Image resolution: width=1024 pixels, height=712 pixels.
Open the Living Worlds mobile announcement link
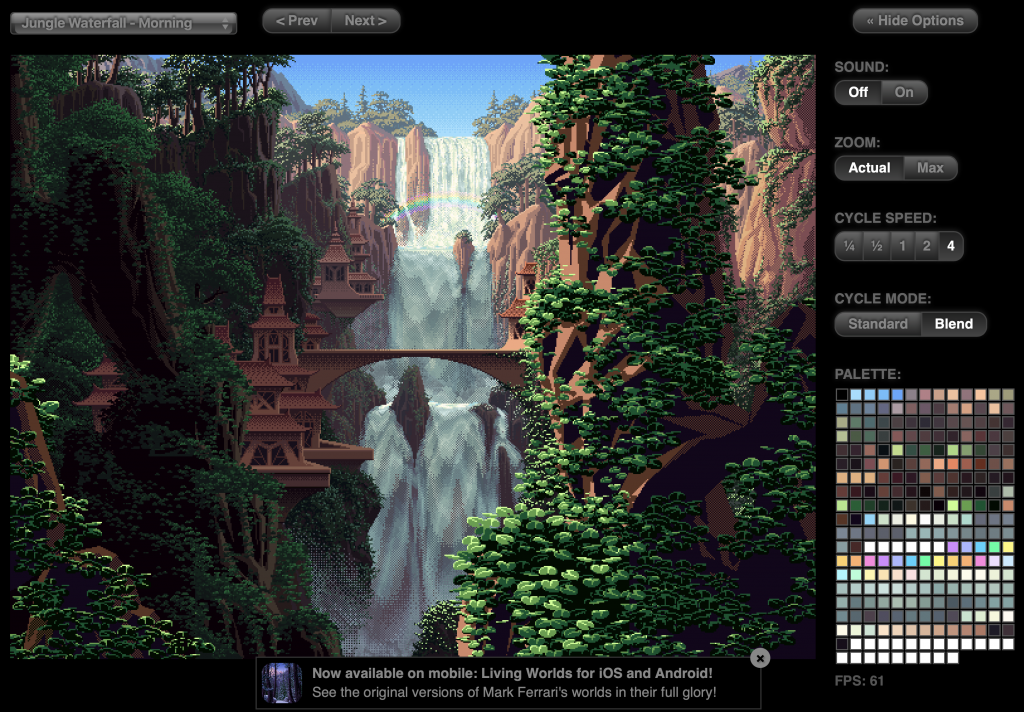(x=512, y=674)
